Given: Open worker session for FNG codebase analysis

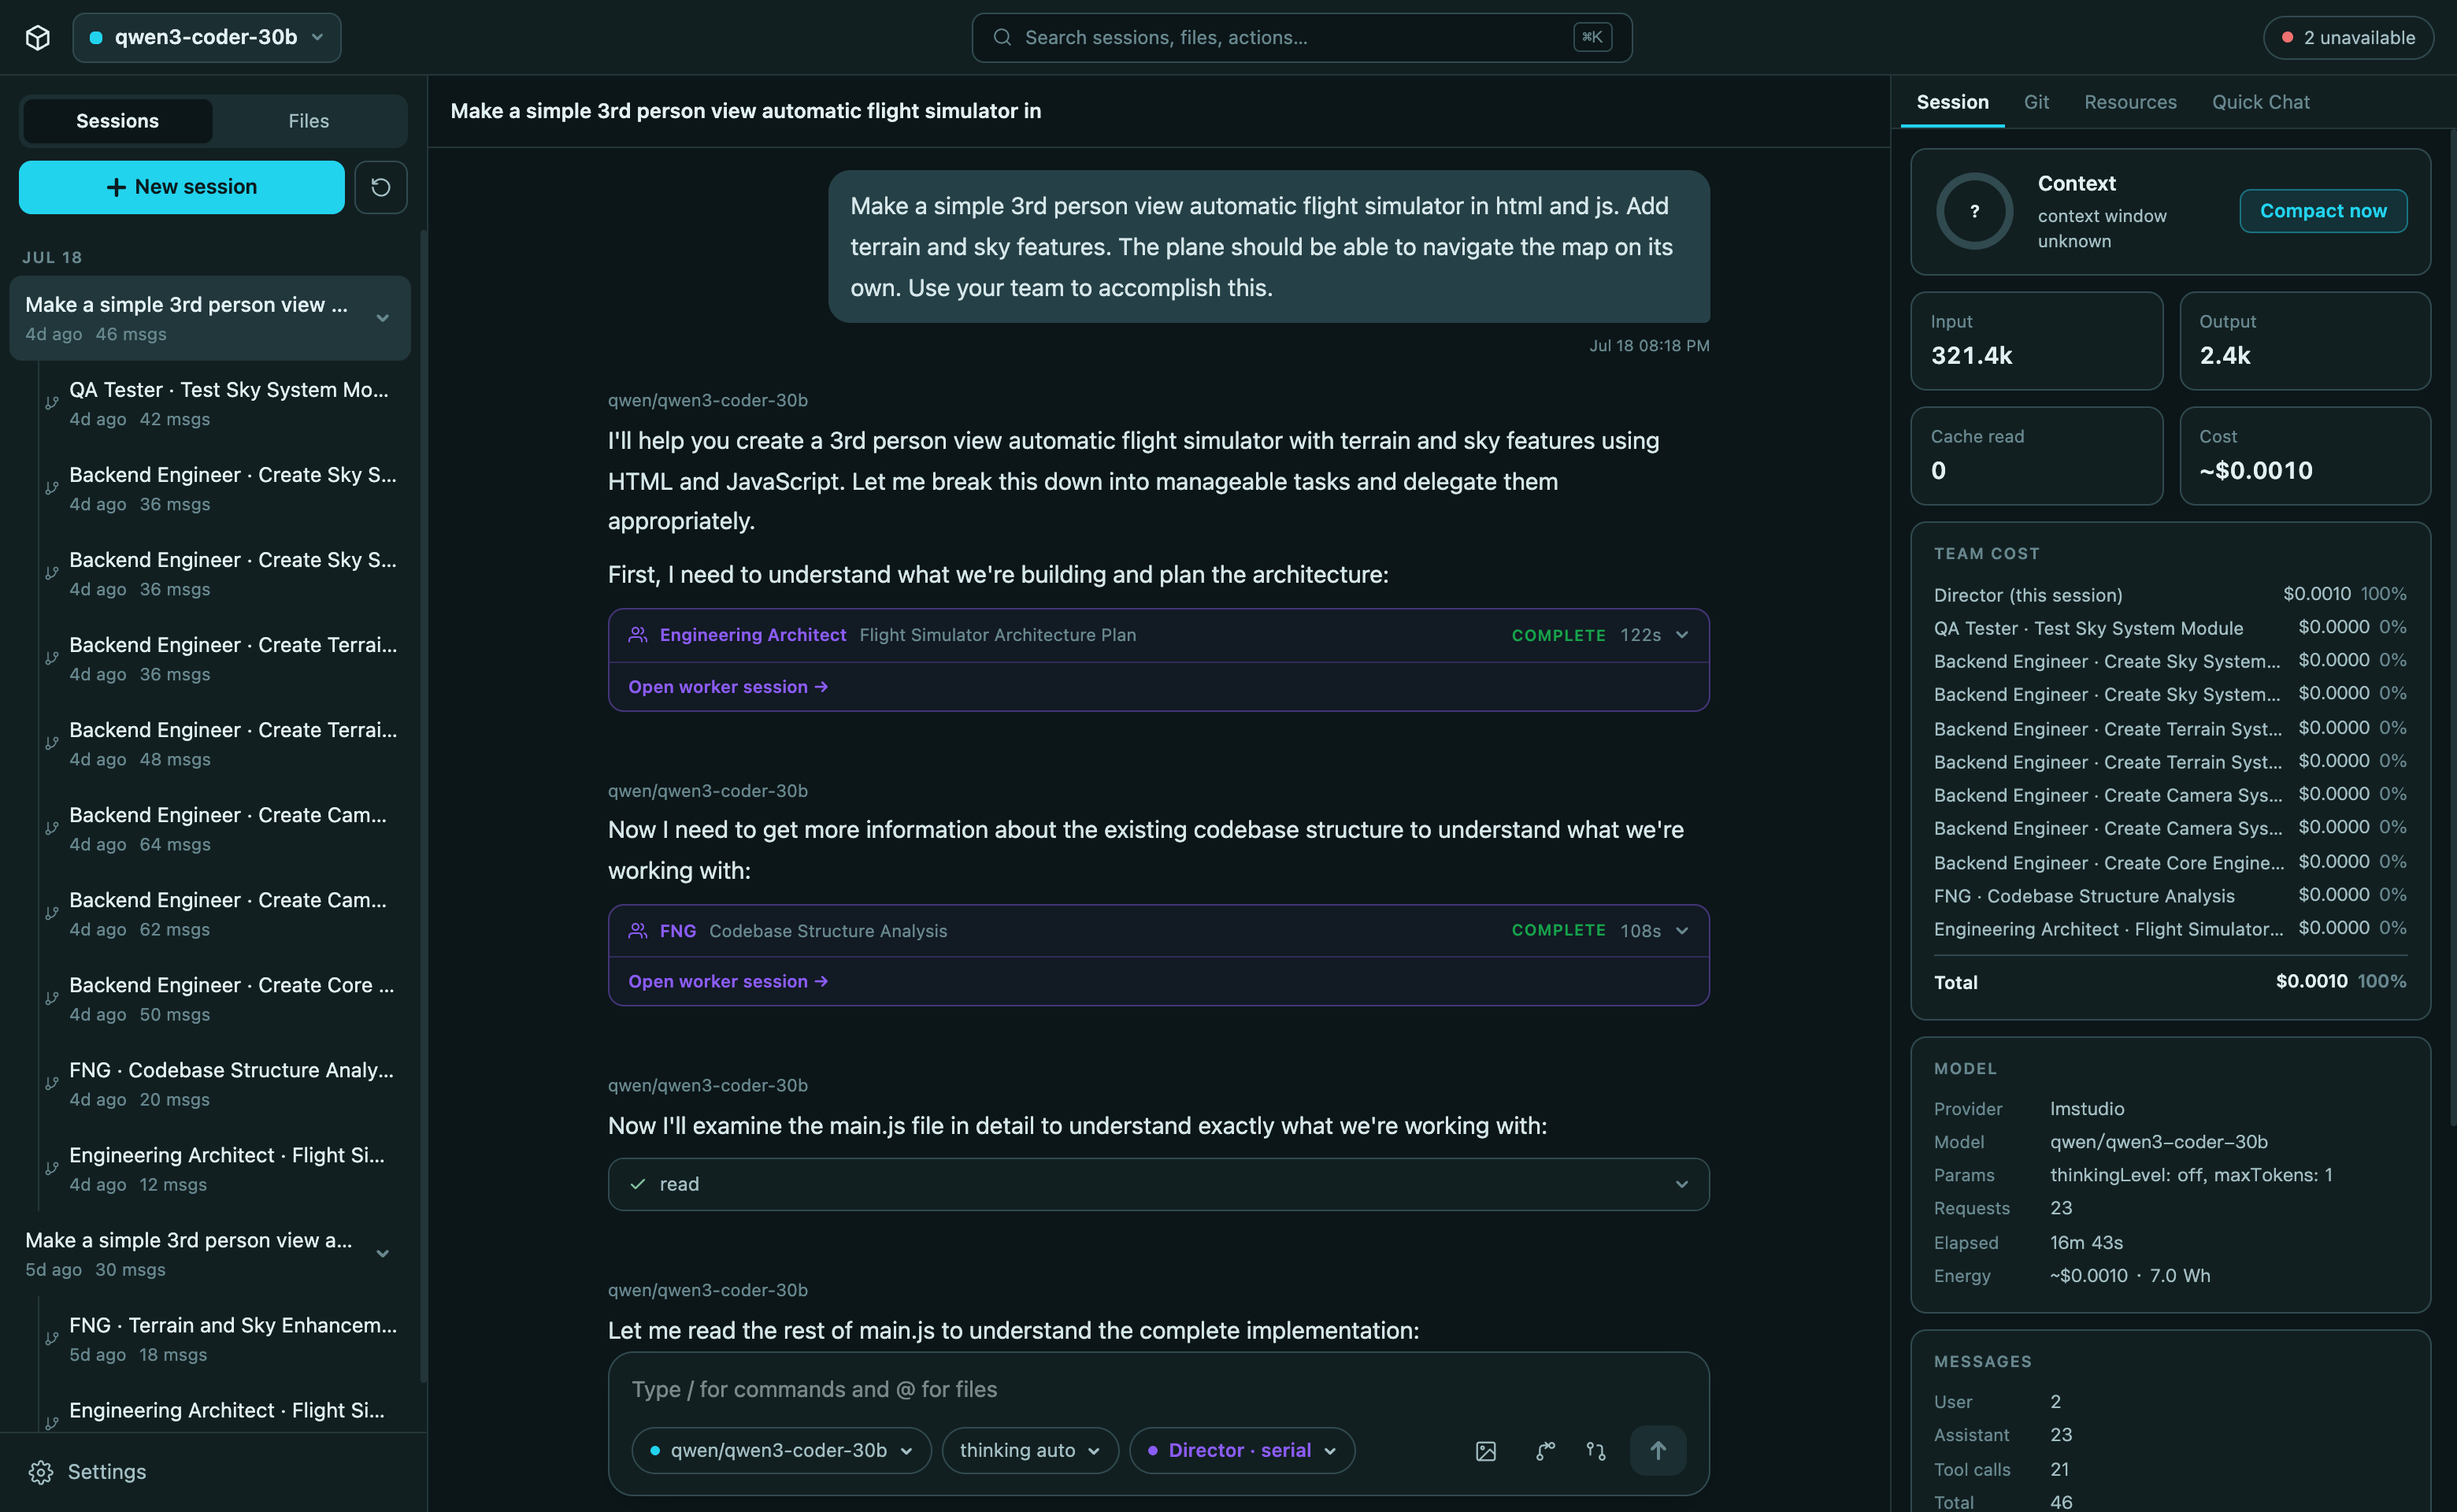Looking at the screenshot, I should (x=727, y=982).
